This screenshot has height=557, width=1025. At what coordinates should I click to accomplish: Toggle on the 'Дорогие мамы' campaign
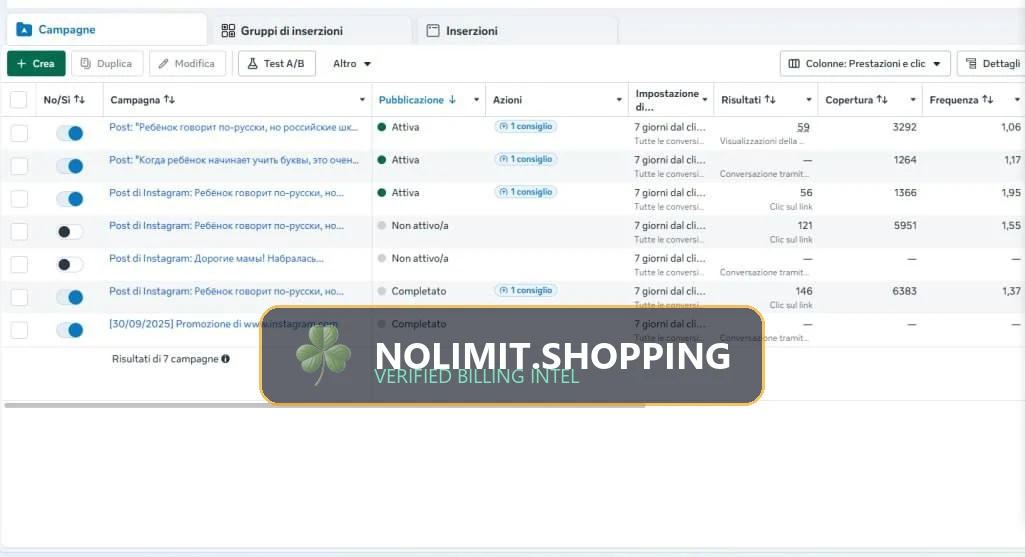coord(70,264)
